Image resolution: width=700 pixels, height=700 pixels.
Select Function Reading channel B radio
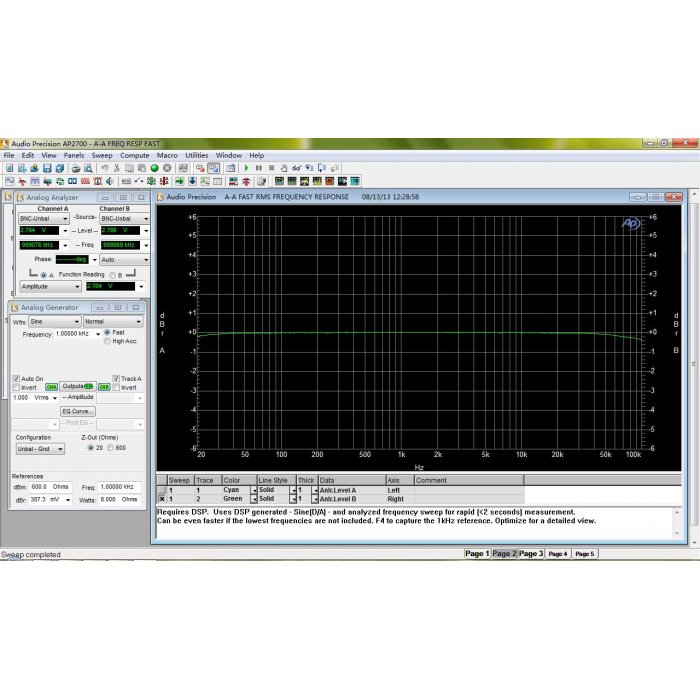(x=112, y=275)
